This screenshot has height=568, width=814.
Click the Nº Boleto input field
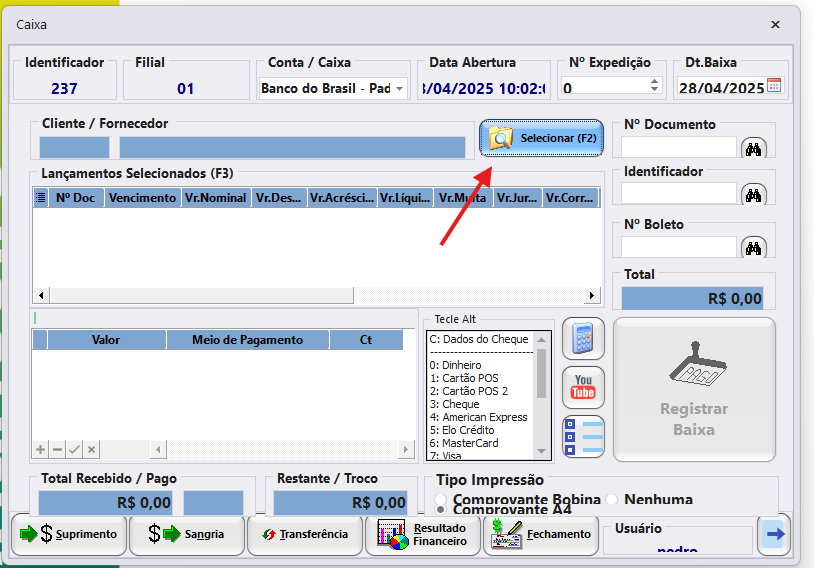pyautogui.click(x=679, y=247)
